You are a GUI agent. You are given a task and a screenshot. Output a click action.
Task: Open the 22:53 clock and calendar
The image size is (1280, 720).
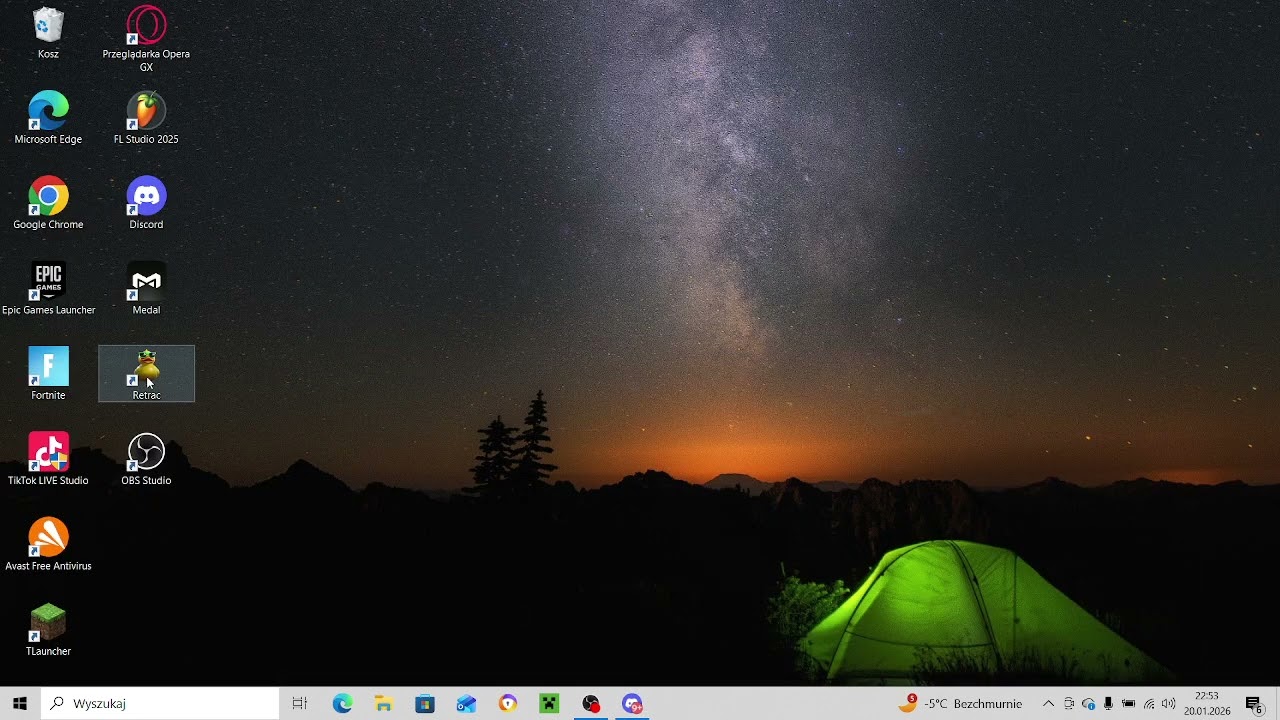click(1207, 703)
